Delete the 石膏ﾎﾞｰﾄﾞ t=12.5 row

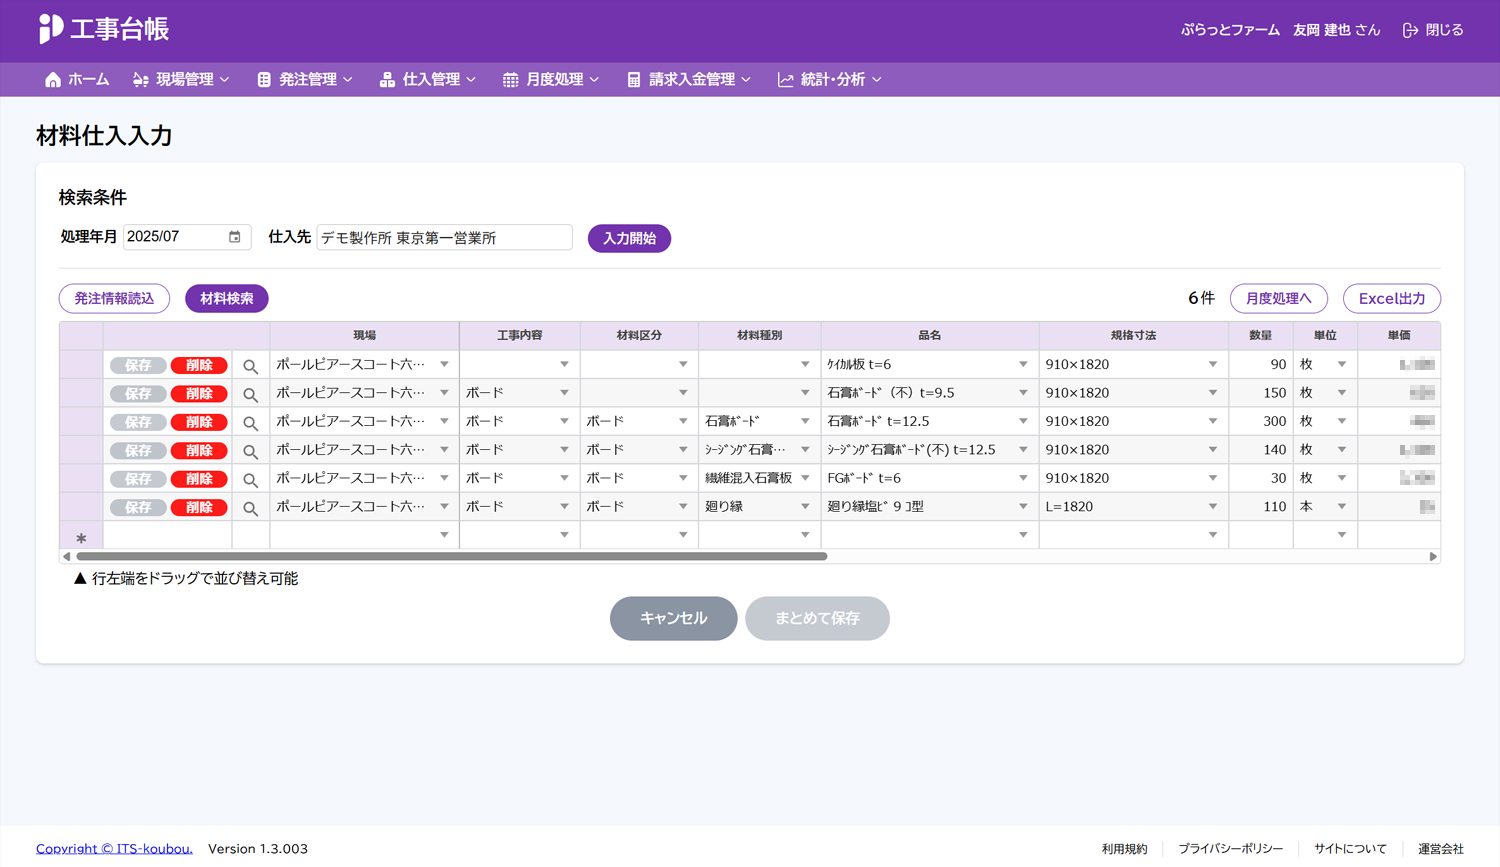tap(199, 422)
